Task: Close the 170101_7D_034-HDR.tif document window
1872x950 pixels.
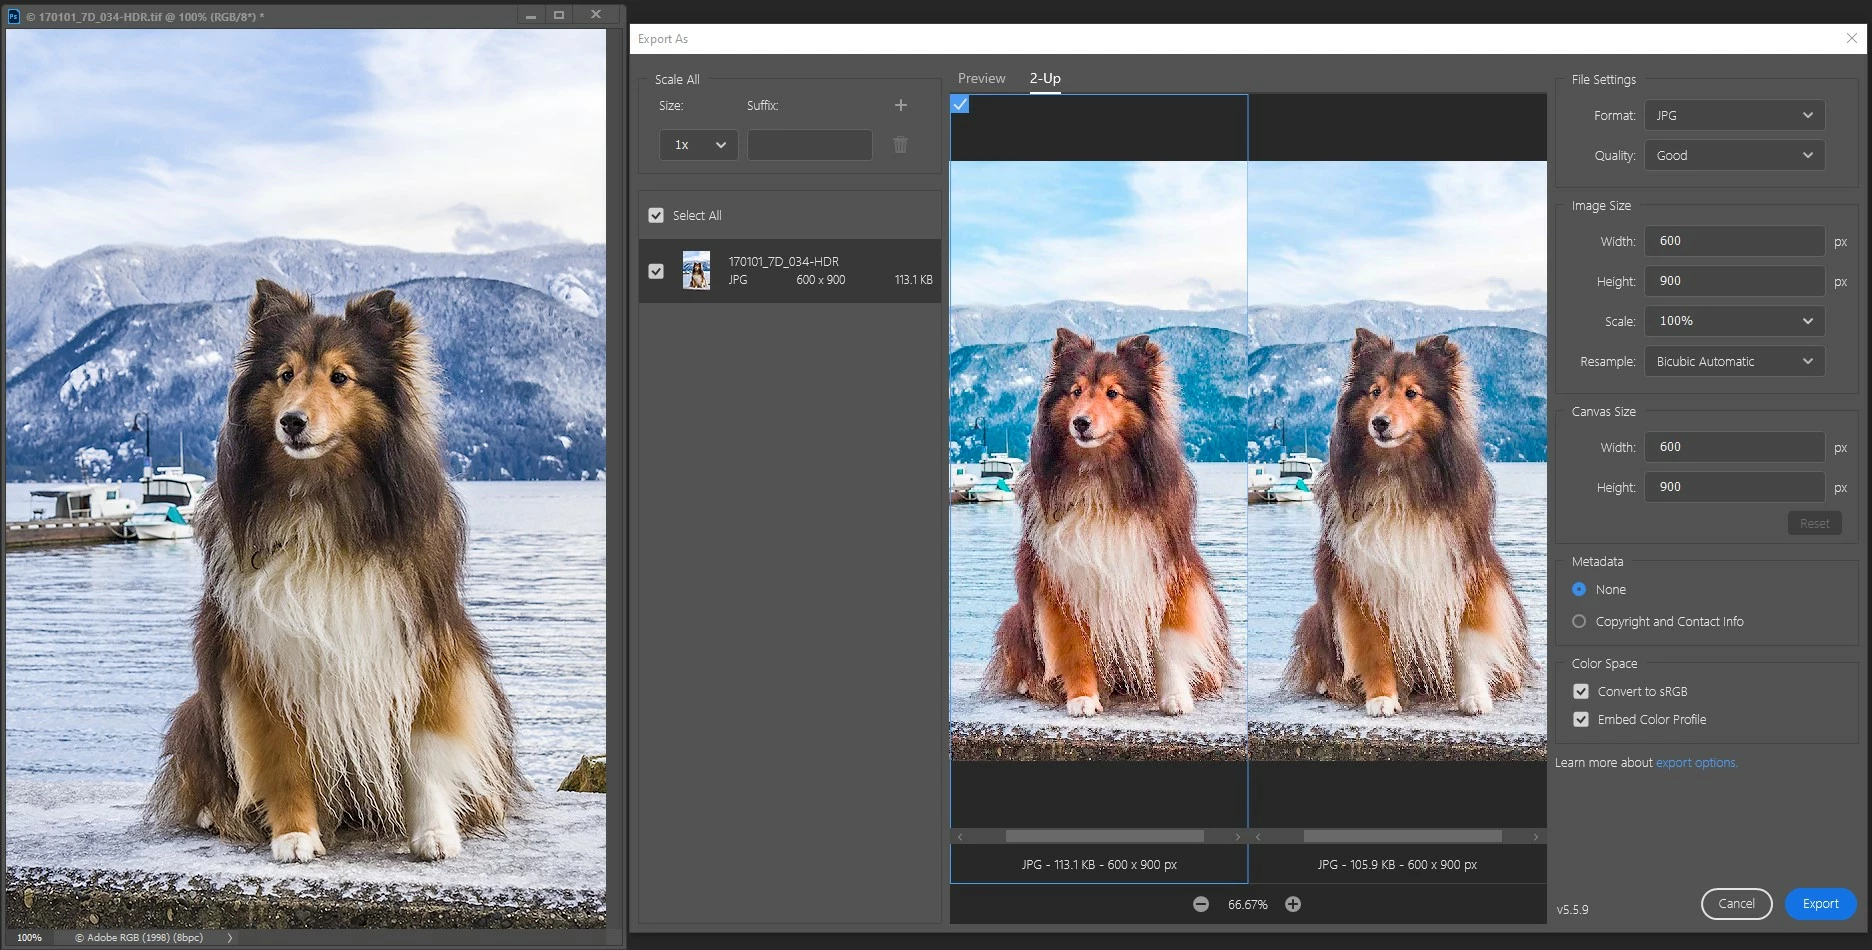Action: pyautogui.click(x=596, y=15)
